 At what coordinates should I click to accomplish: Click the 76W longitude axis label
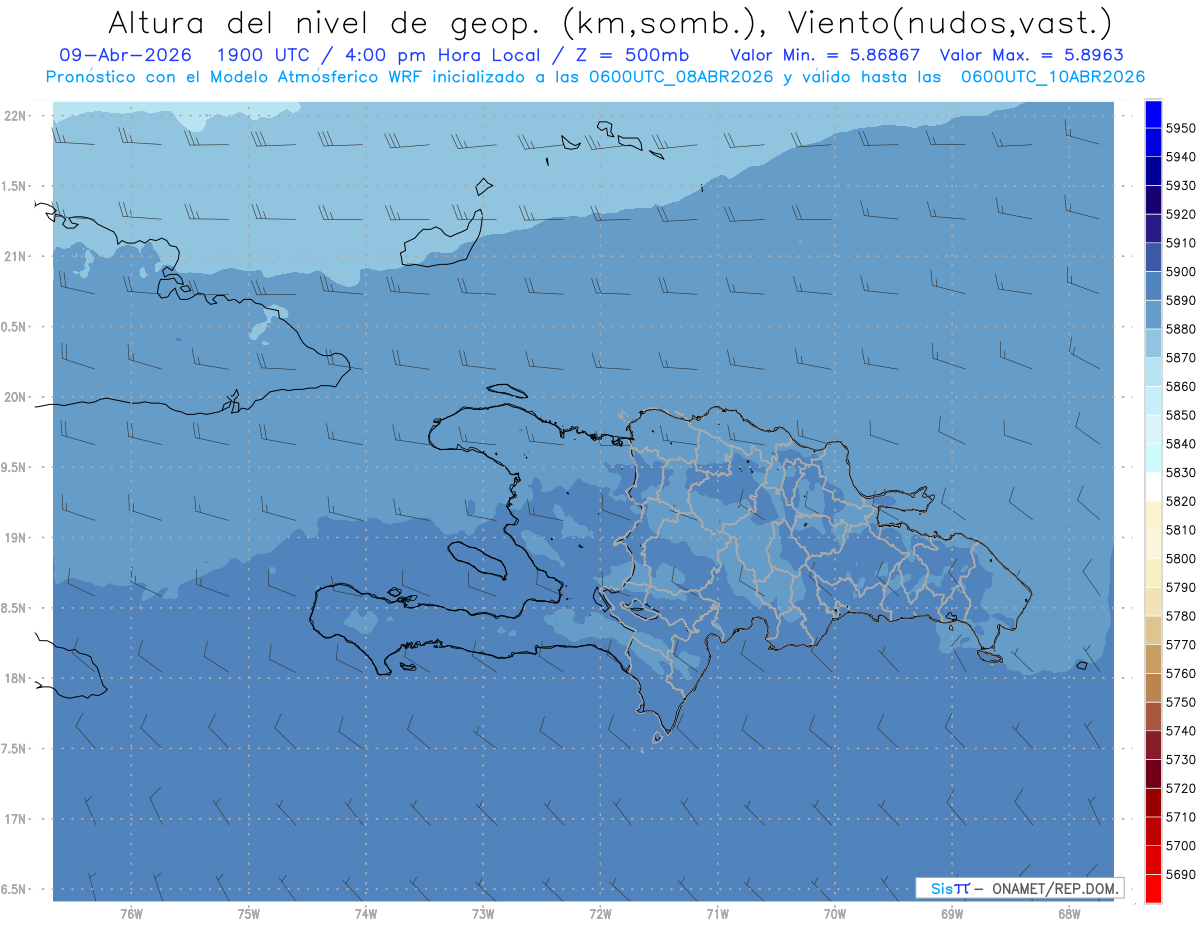(131, 913)
